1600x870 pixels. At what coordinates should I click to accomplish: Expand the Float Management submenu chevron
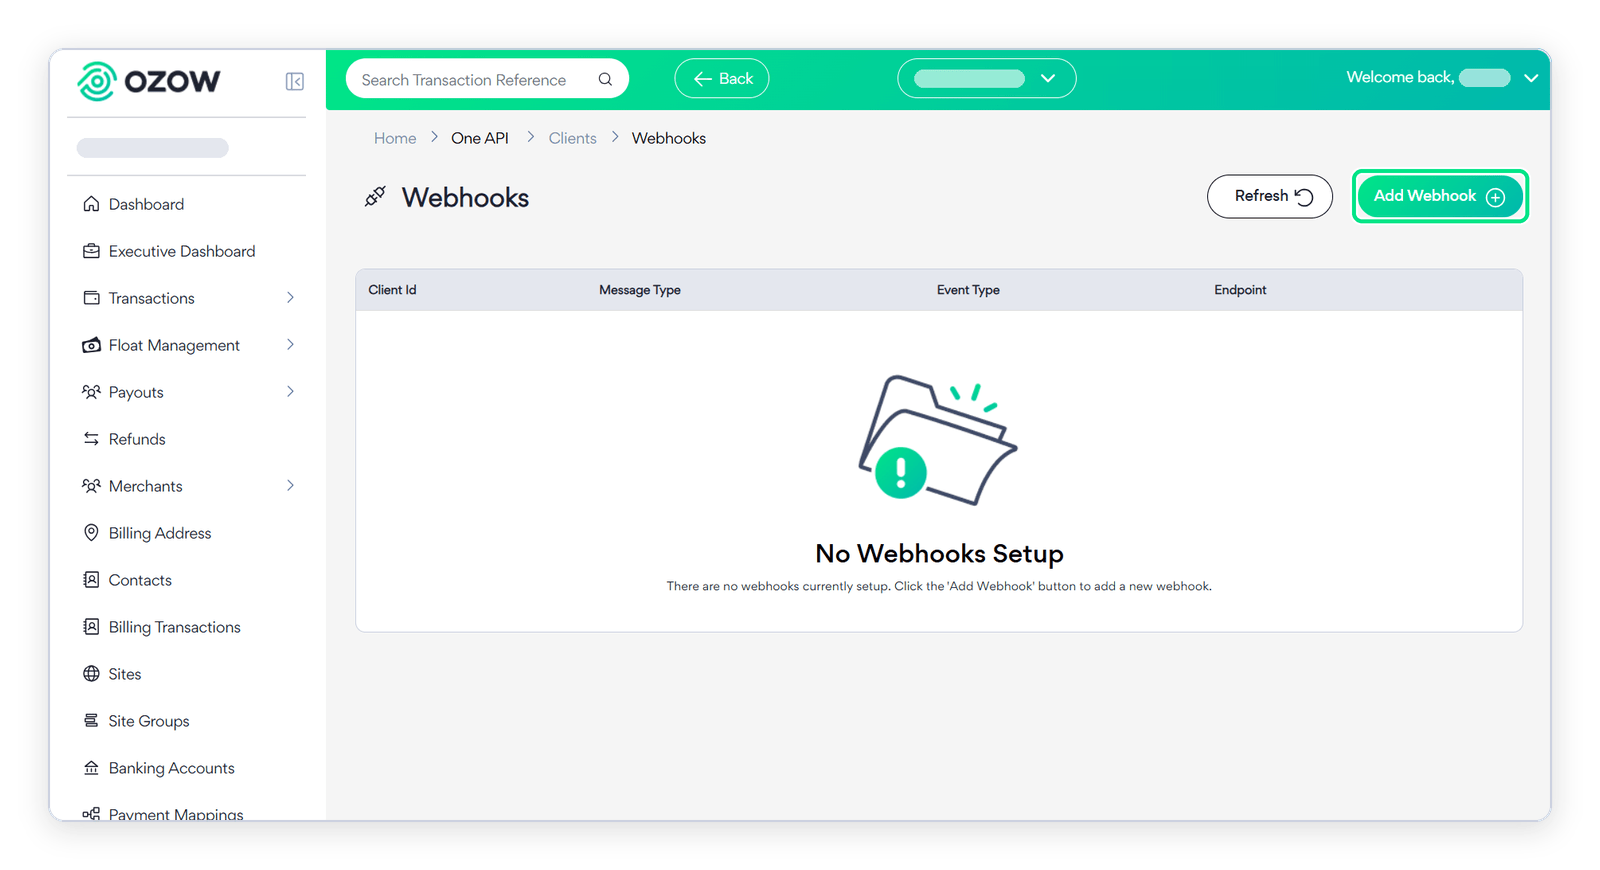tap(291, 345)
